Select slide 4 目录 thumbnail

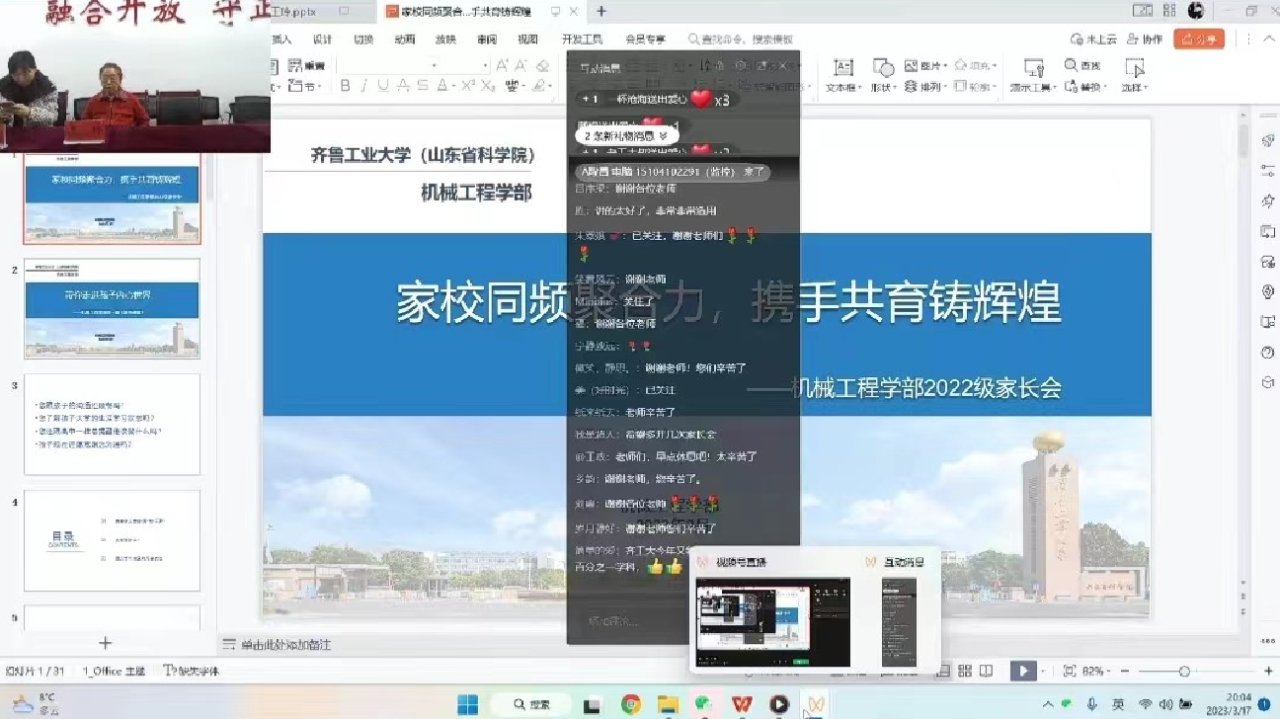pos(112,540)
